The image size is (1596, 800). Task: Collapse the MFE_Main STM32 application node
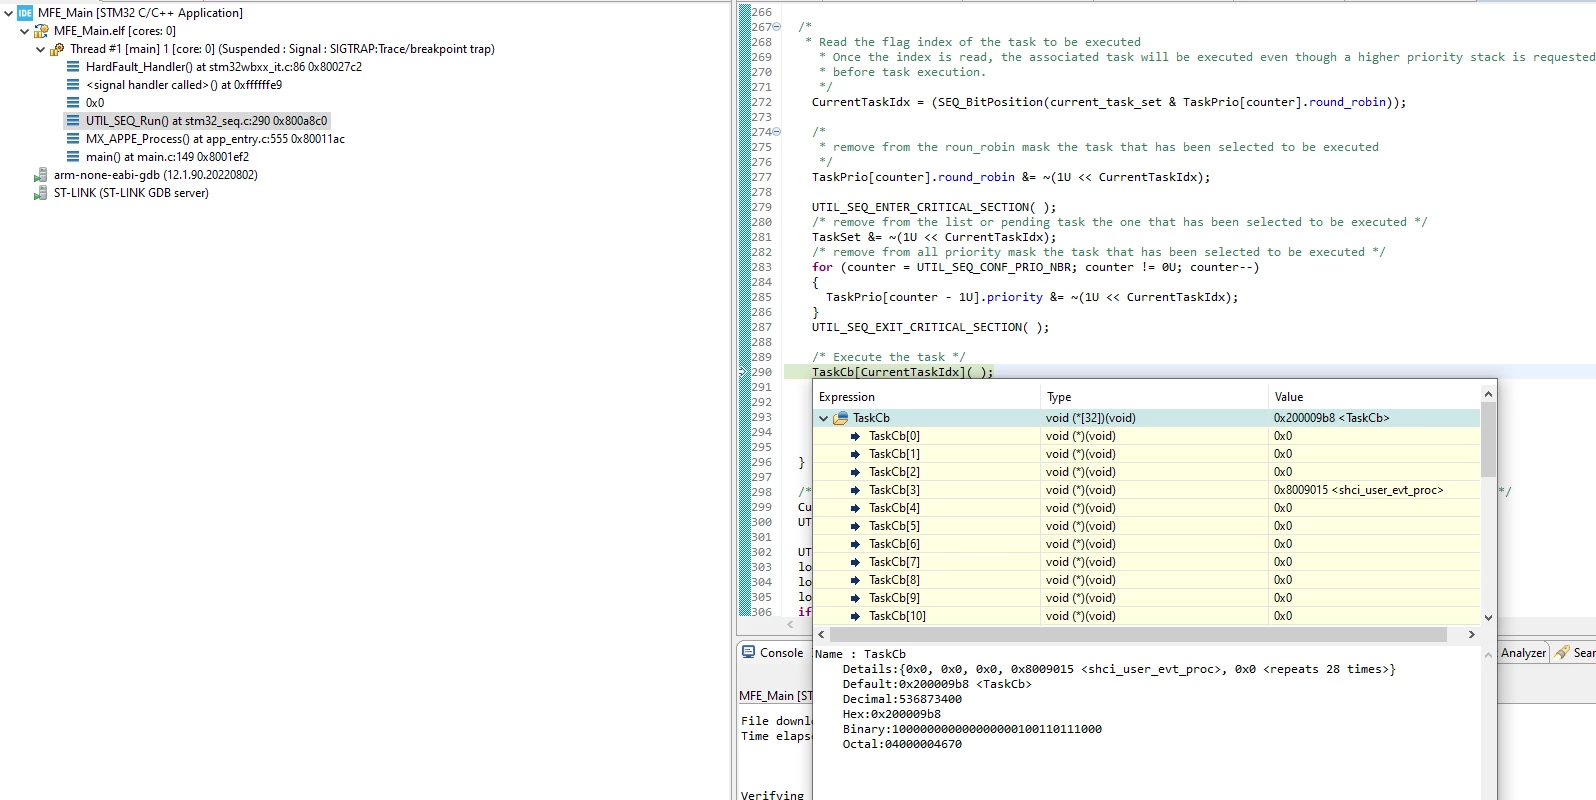tap(8, 13)
